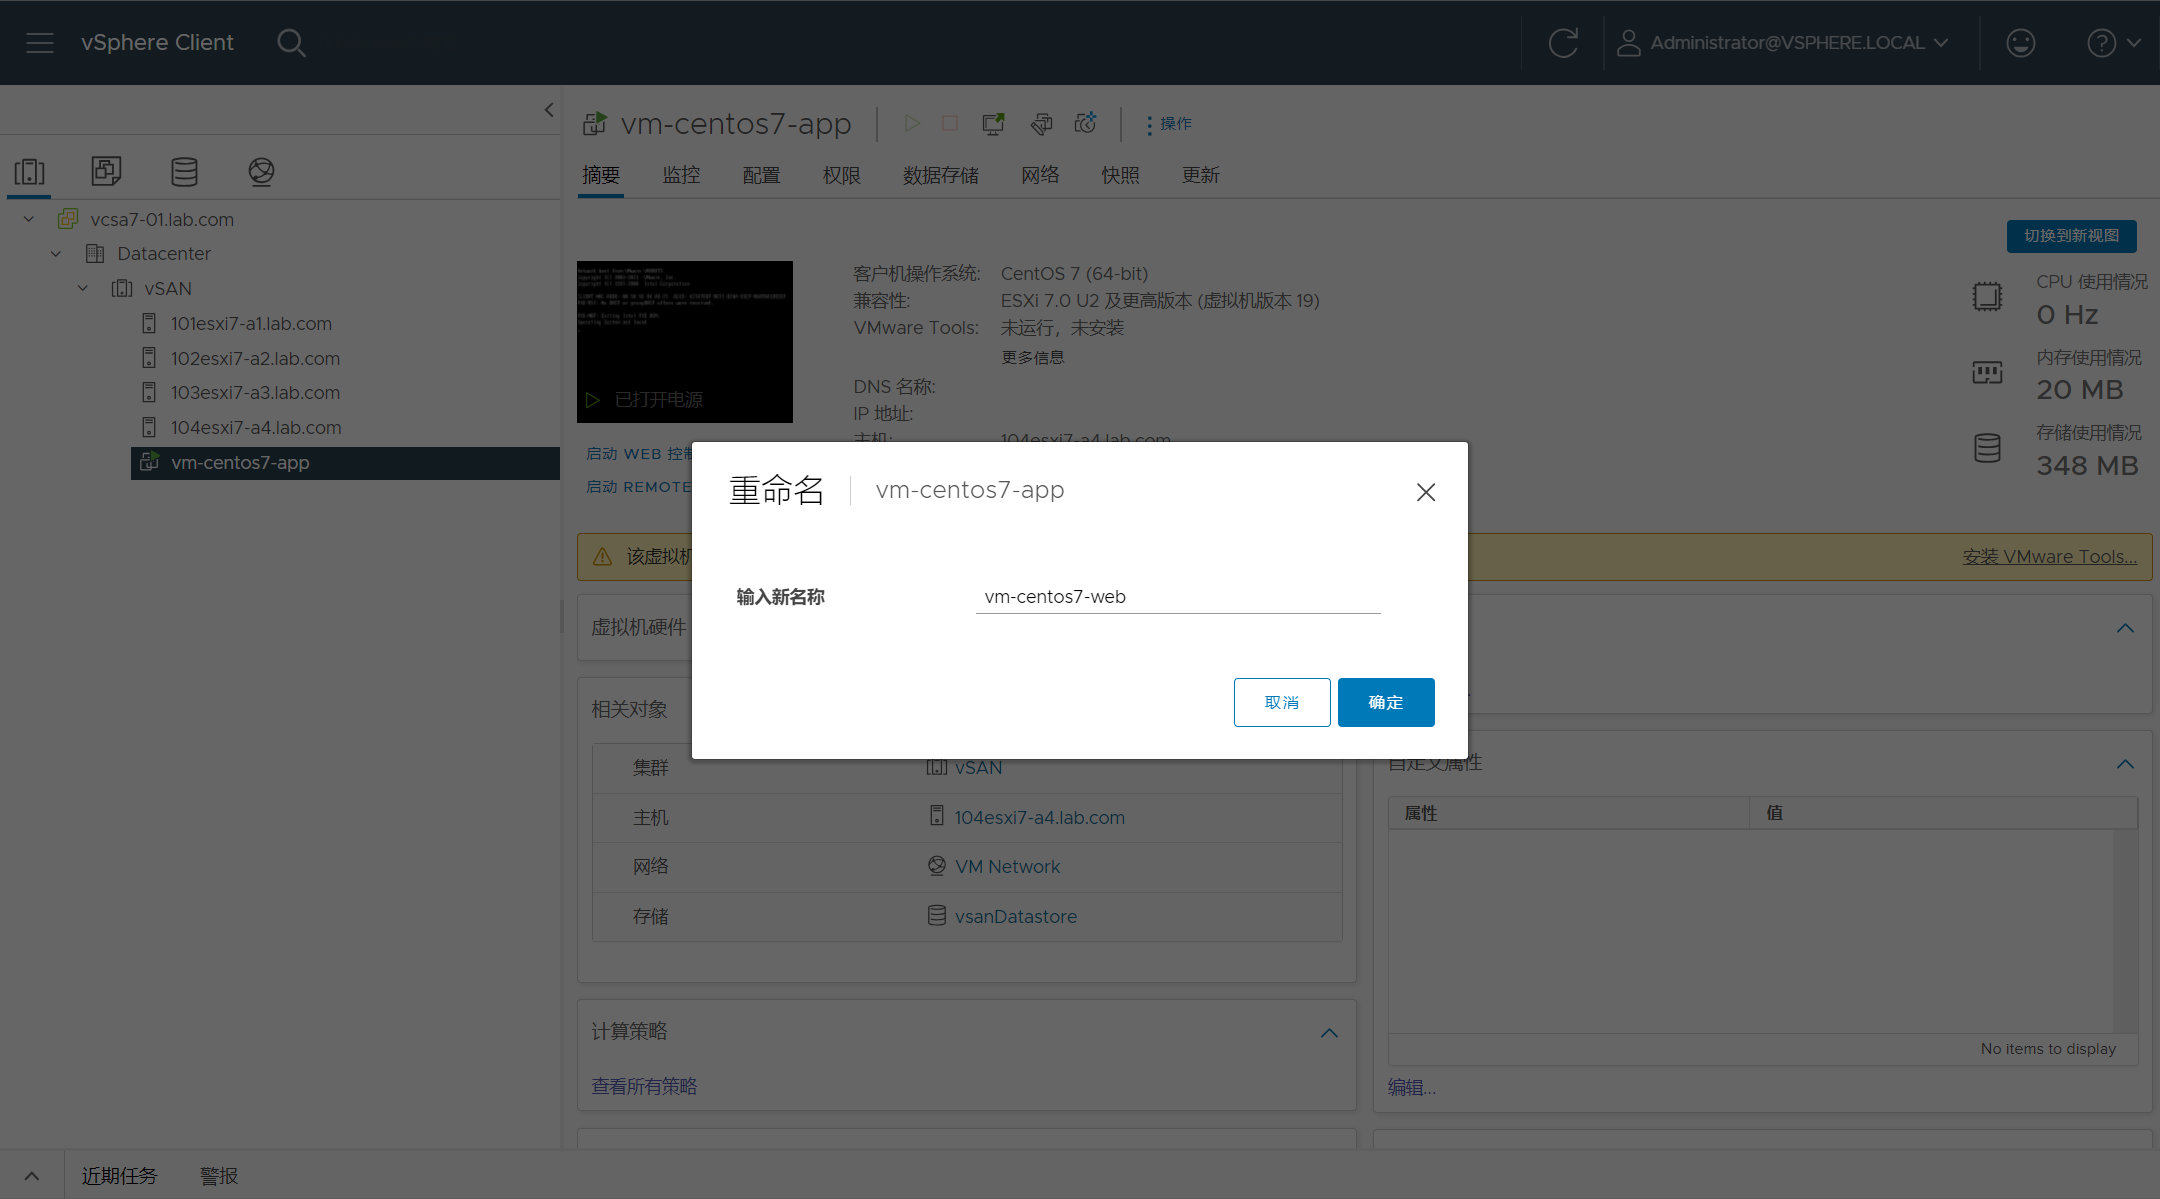Click the CPU usage chip icon
This screenshot has height=1199, width=2160.
(1987, 297)
